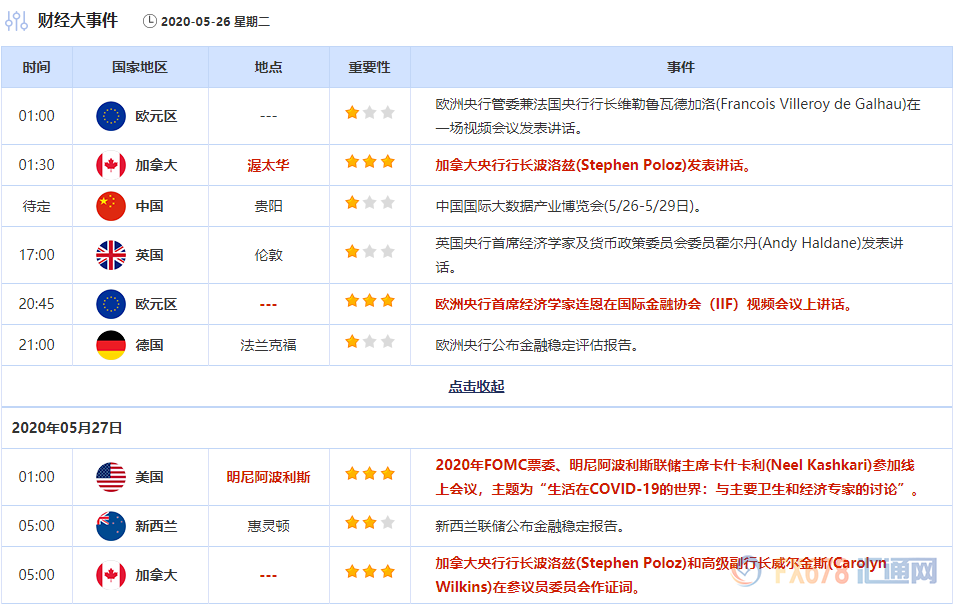Click the 新西兰联储公布金融稳定报告 event text

[530, 526]
